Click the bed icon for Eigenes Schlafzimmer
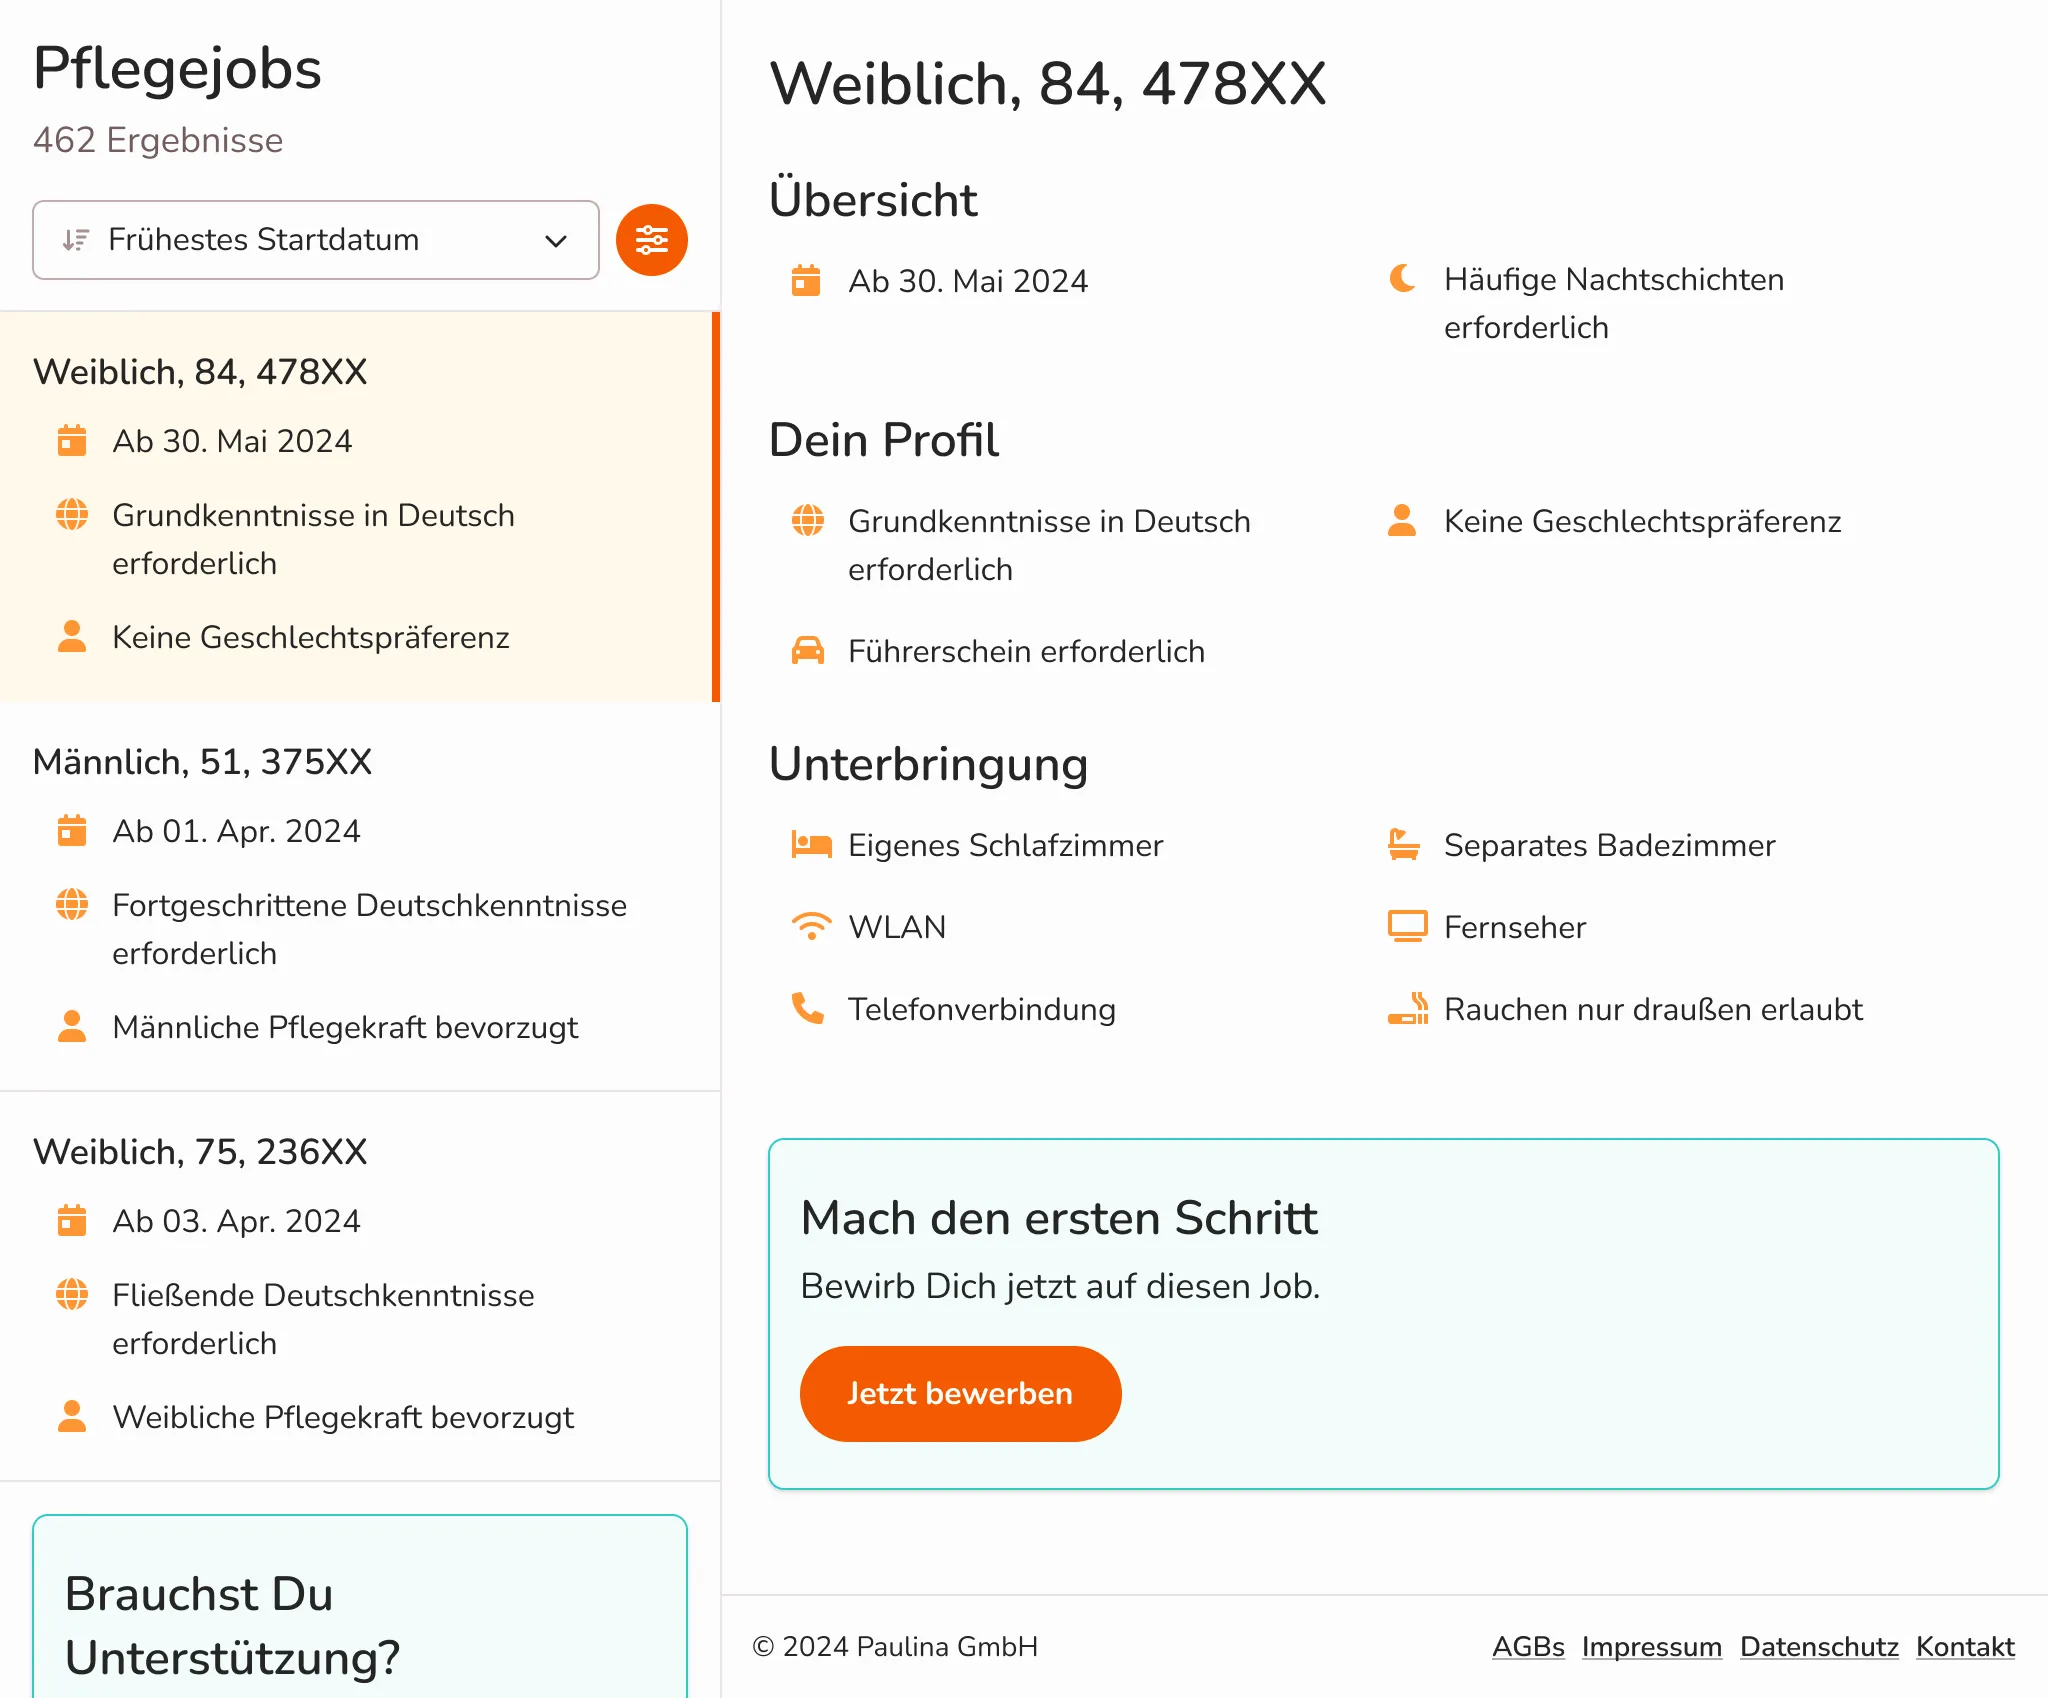This screenshot has width=2048, height=1698. point(810,845)
